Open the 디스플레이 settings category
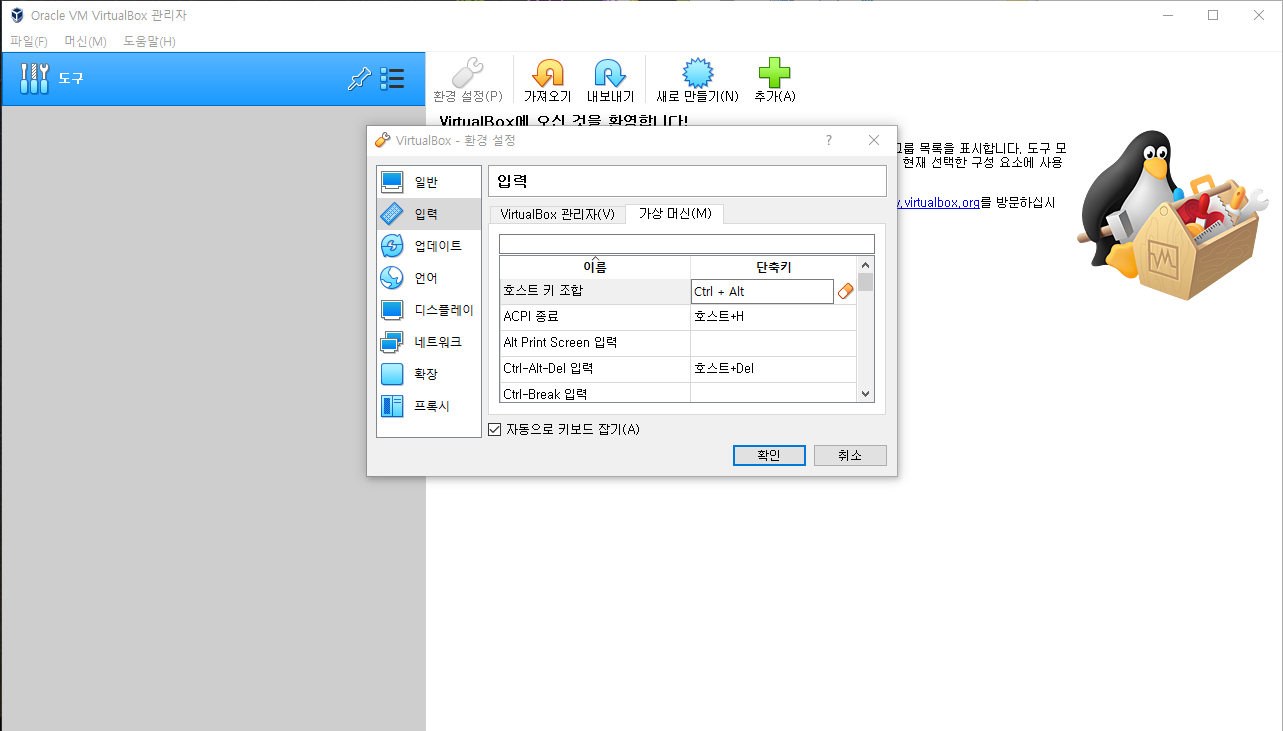Image resolution: width=1283 pixels, height=731 pixels. click(x=428, y=310)
